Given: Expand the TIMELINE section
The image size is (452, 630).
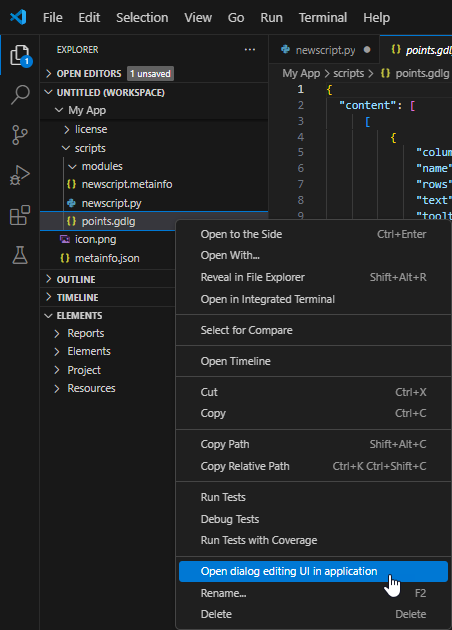Looking at the screenshot, I should tap(49, 297).
